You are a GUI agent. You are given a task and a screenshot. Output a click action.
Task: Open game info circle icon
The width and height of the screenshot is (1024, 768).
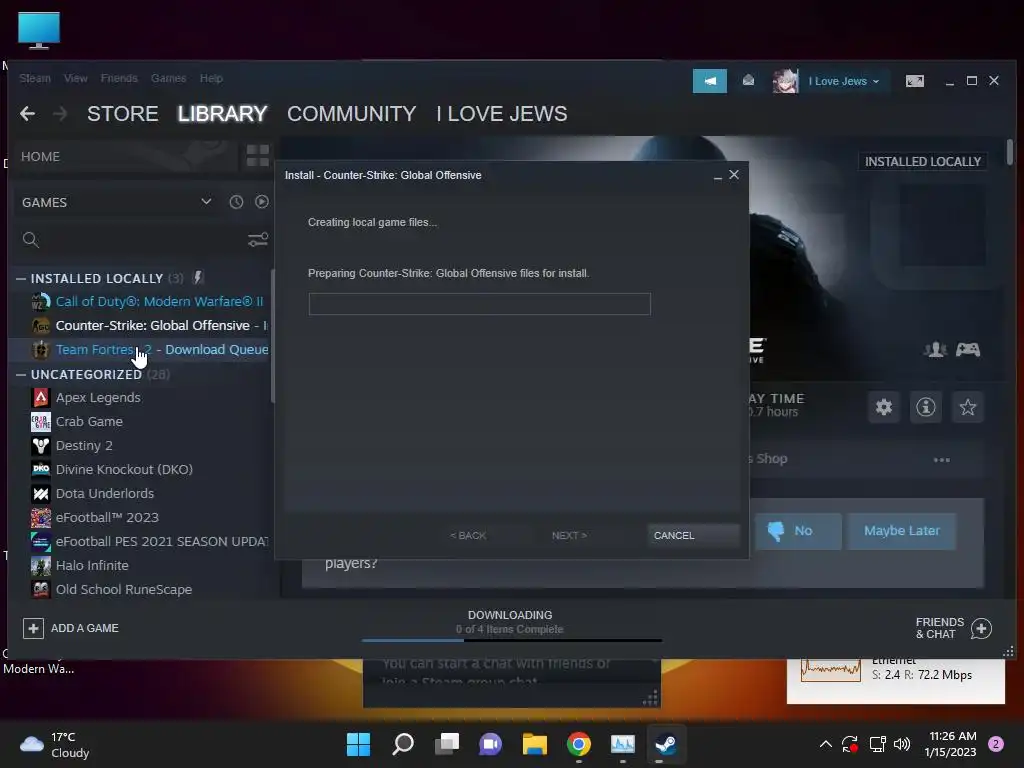coord(925,408)
